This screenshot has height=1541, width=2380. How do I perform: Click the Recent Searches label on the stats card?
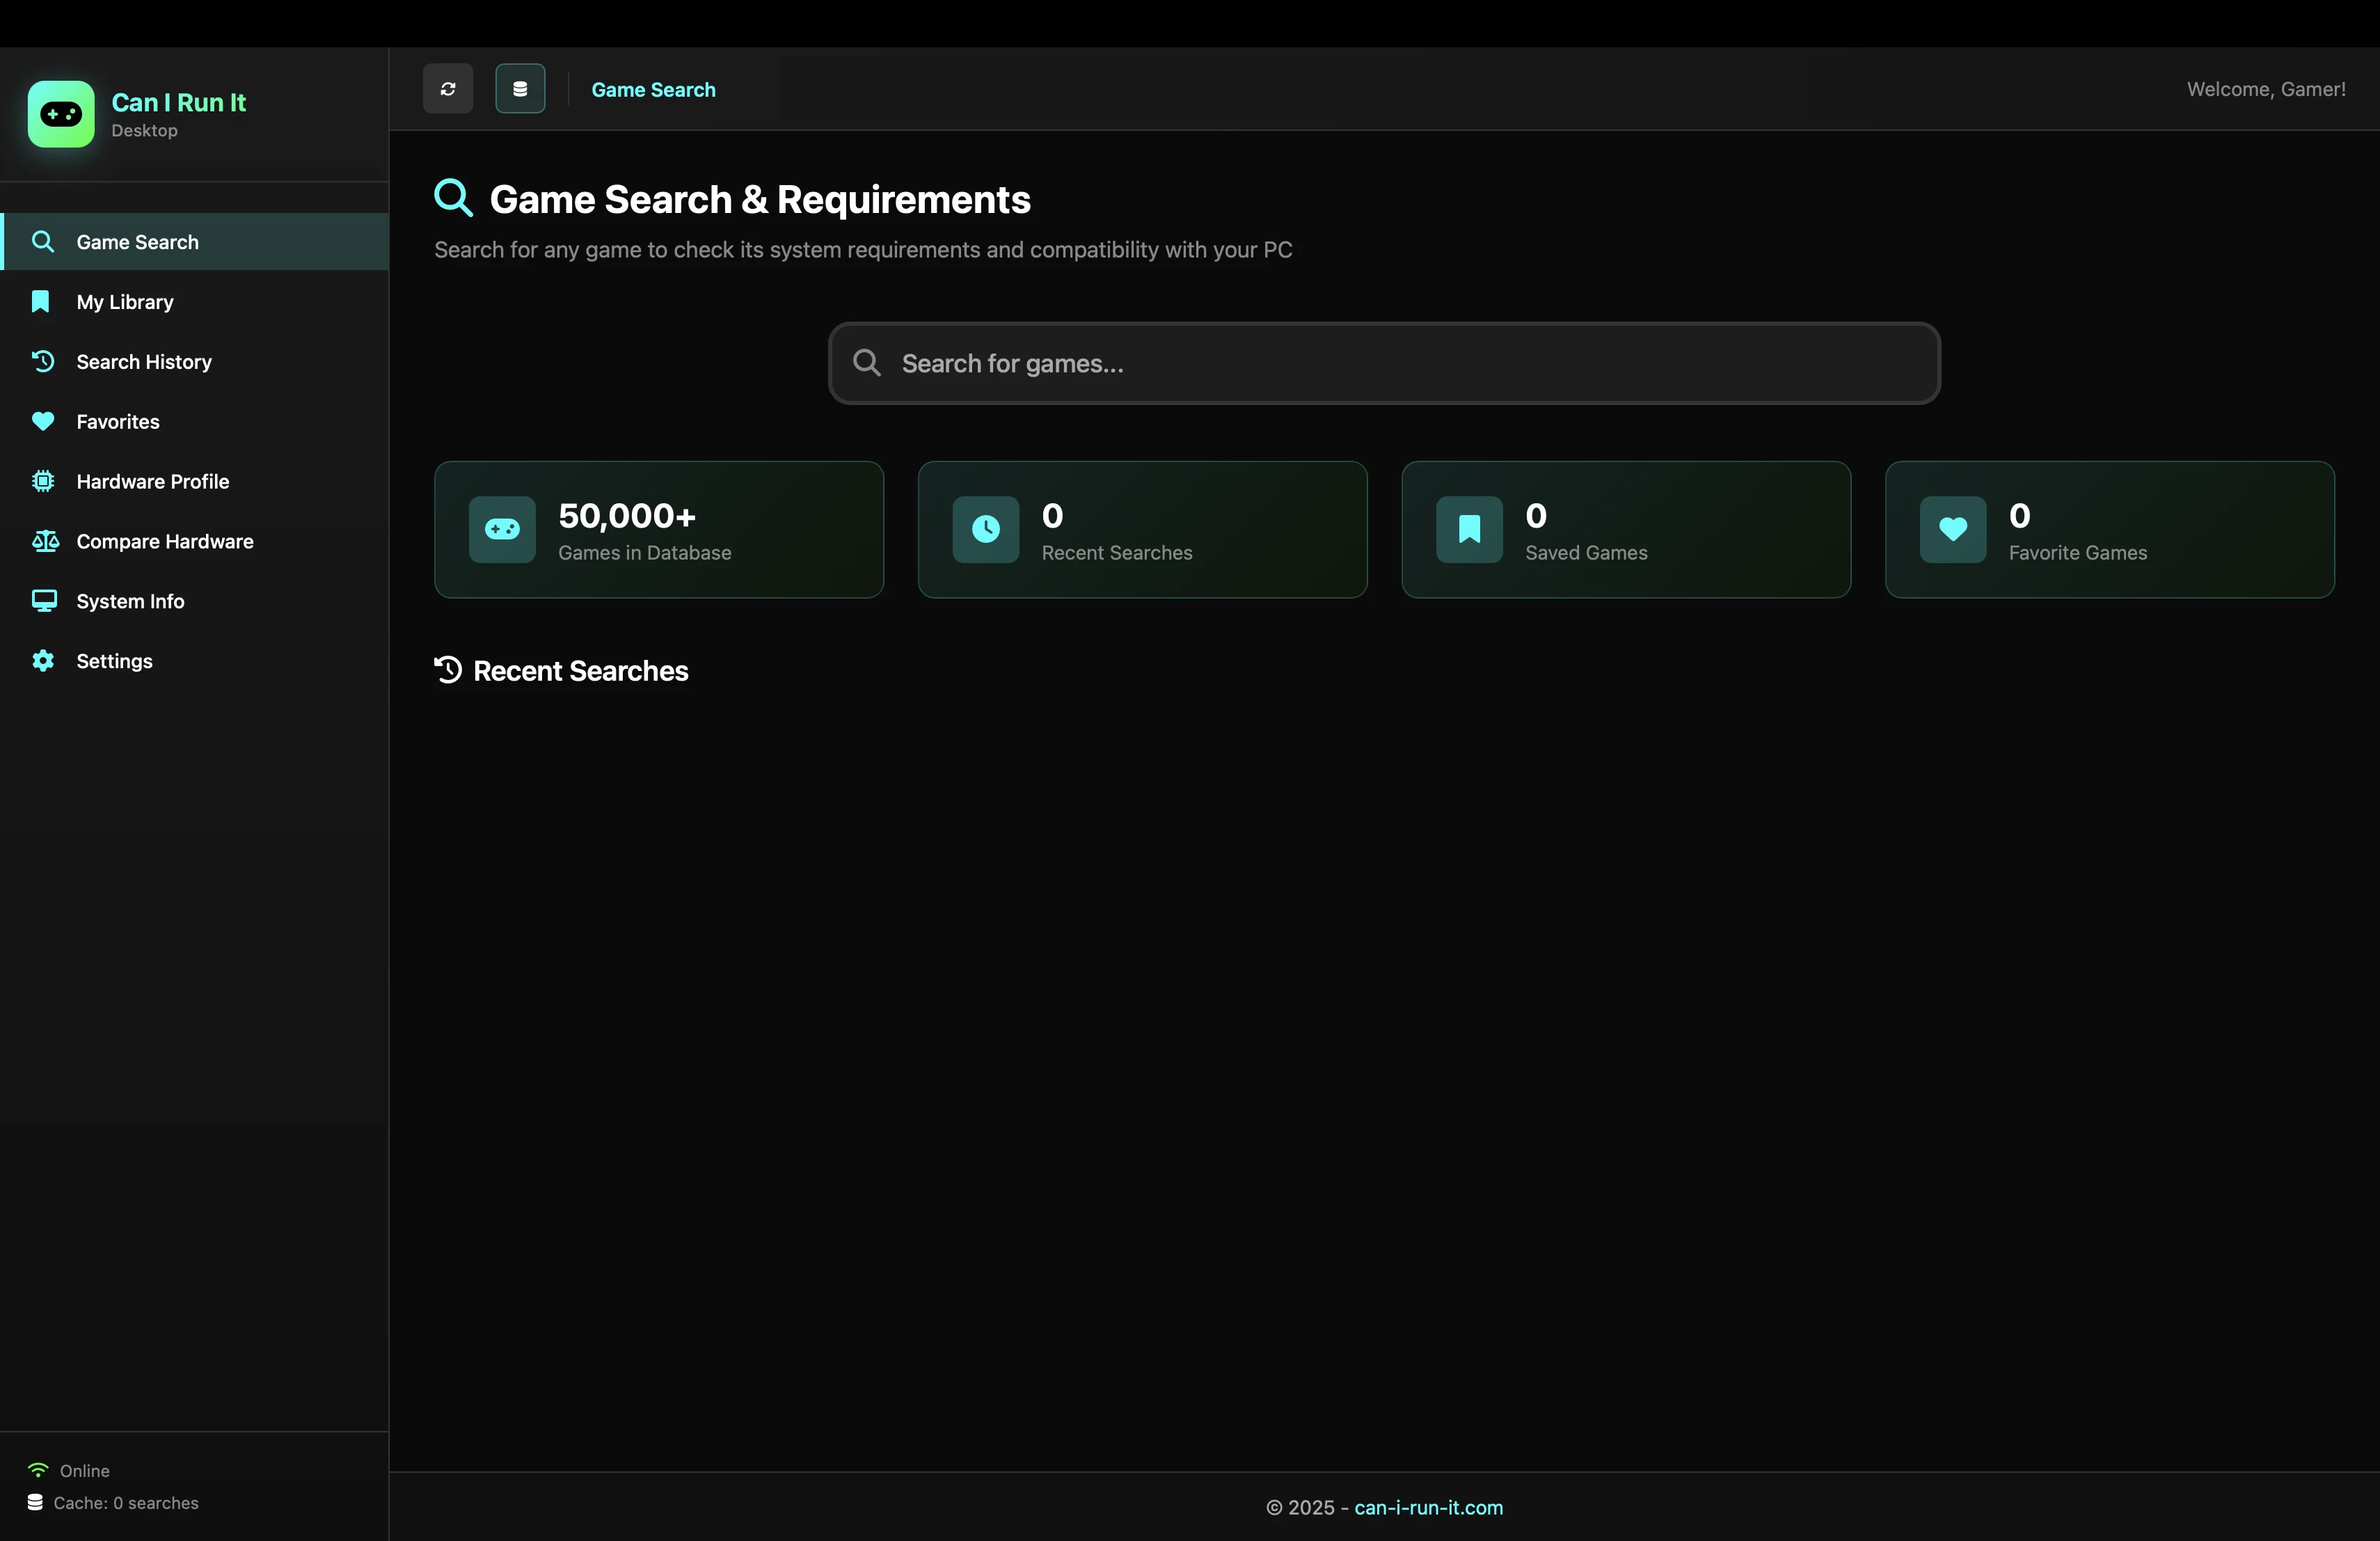1117,553
